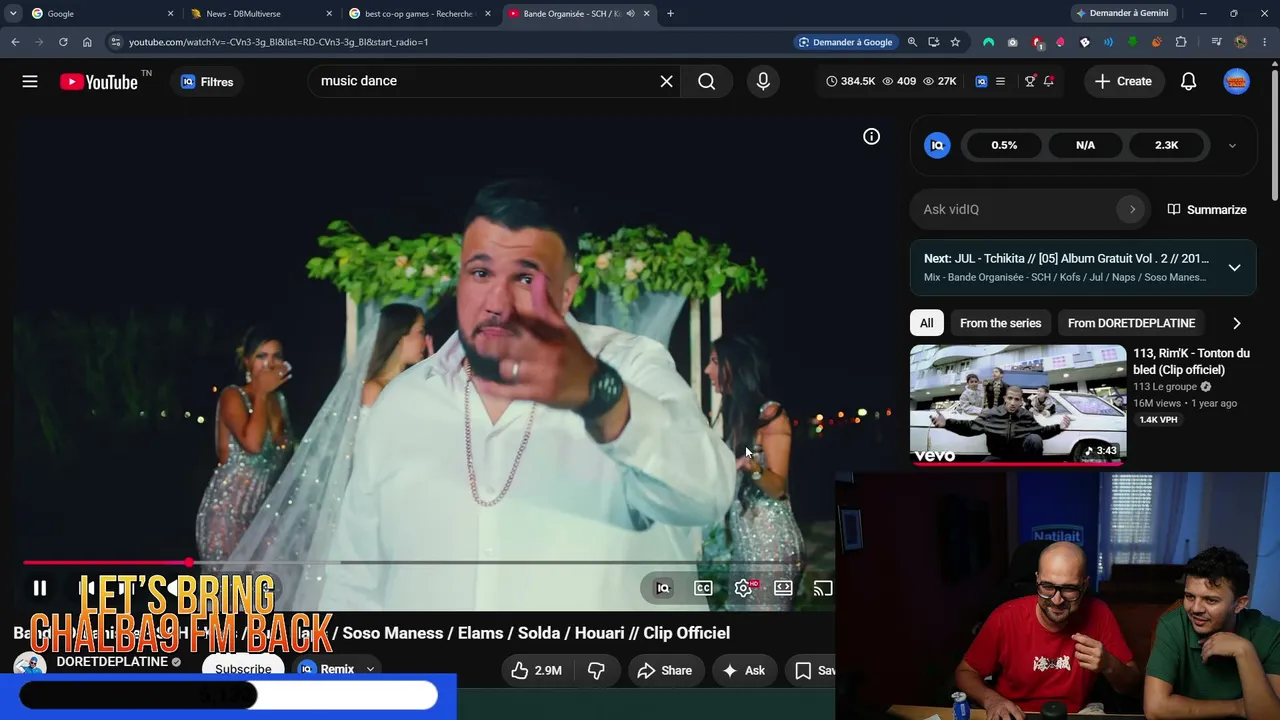Summarize the video with vidIQ
Screen dimensions: 1280x720
click(x=1207, y=210)
